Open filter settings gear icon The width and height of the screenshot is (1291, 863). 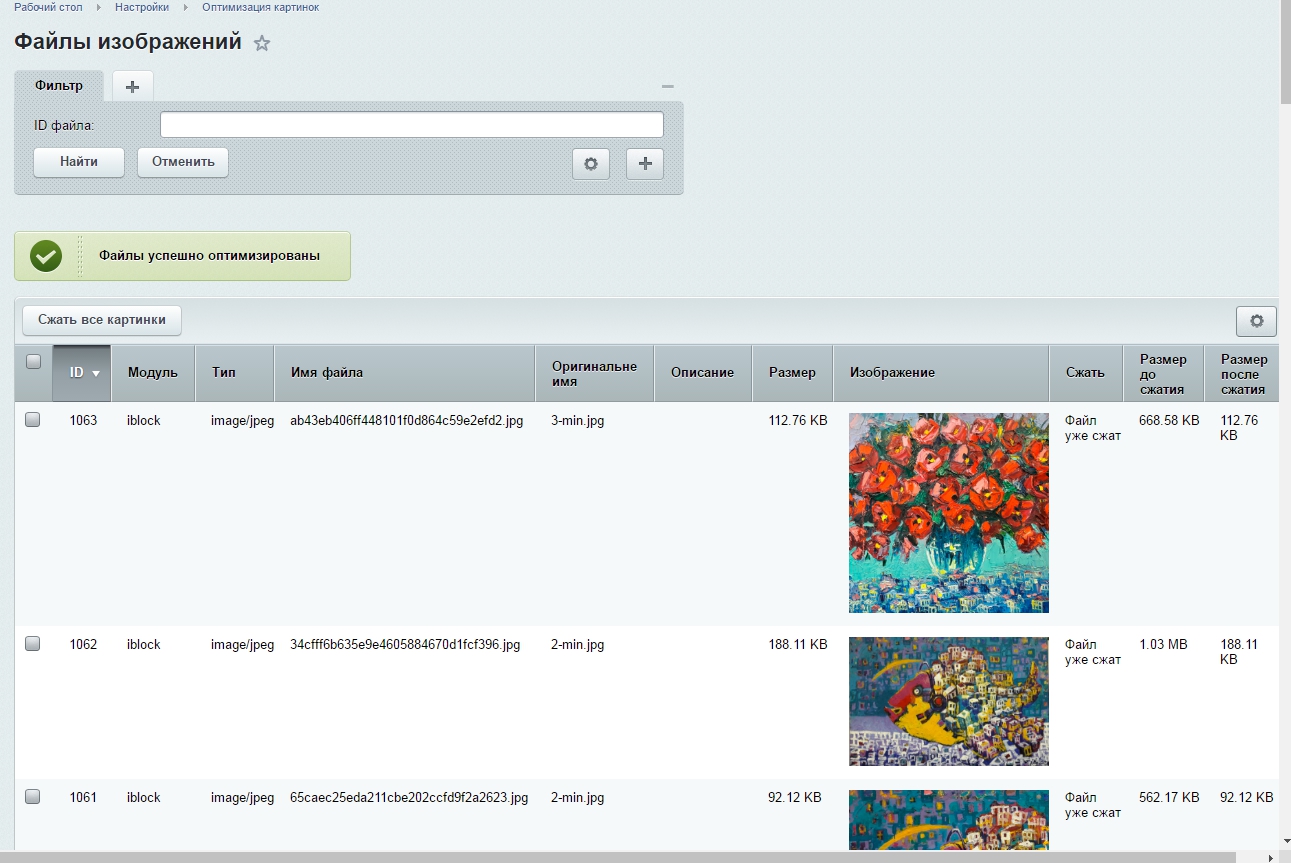tap(591, 164)
